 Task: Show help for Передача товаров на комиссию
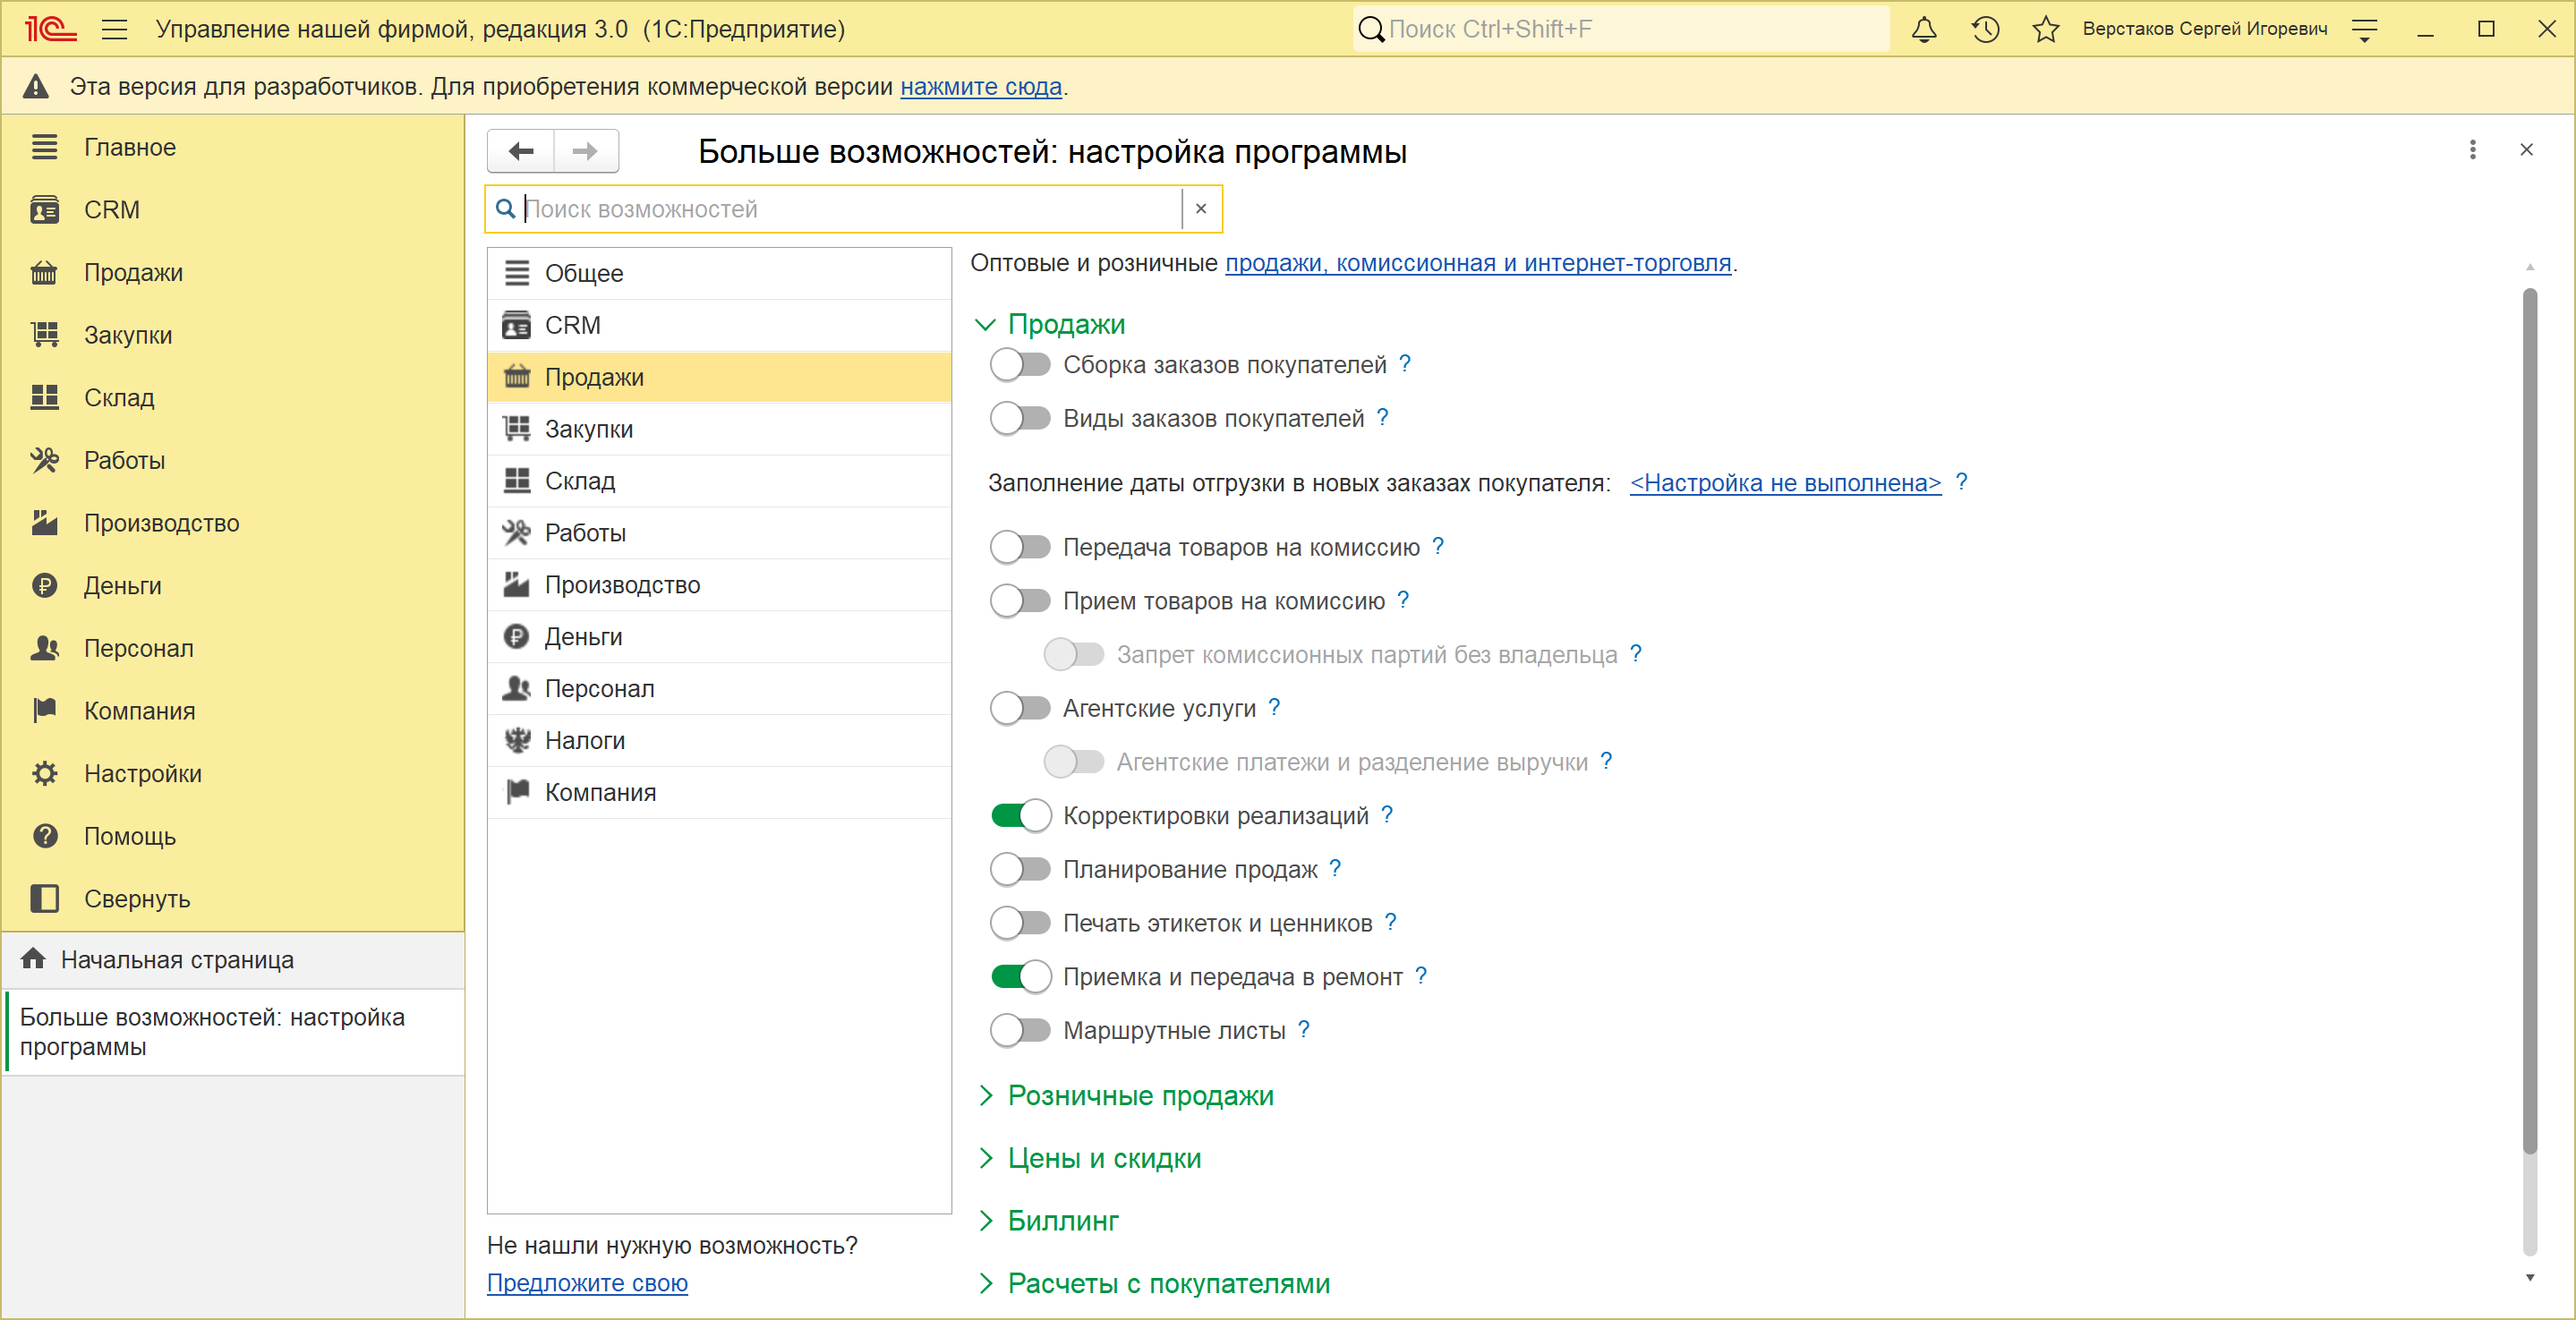coord(1438,546)
